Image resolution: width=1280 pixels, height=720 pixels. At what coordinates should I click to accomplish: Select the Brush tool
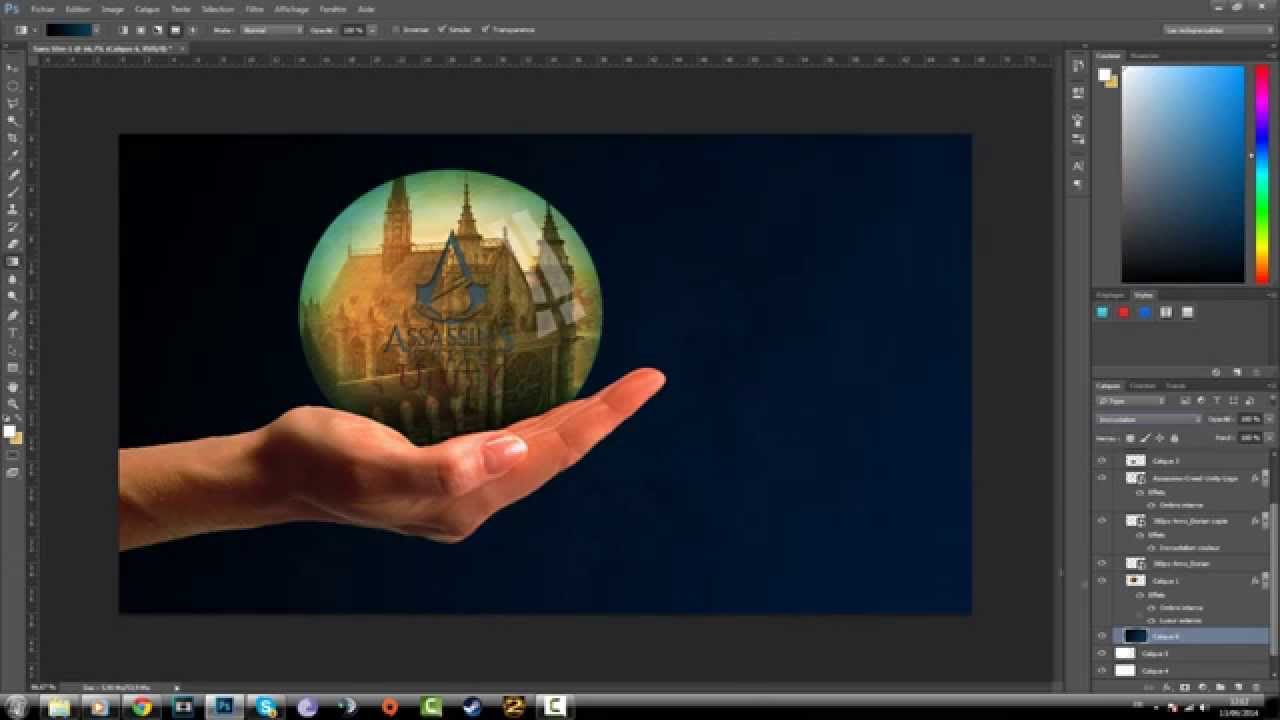tap(13, 192)
